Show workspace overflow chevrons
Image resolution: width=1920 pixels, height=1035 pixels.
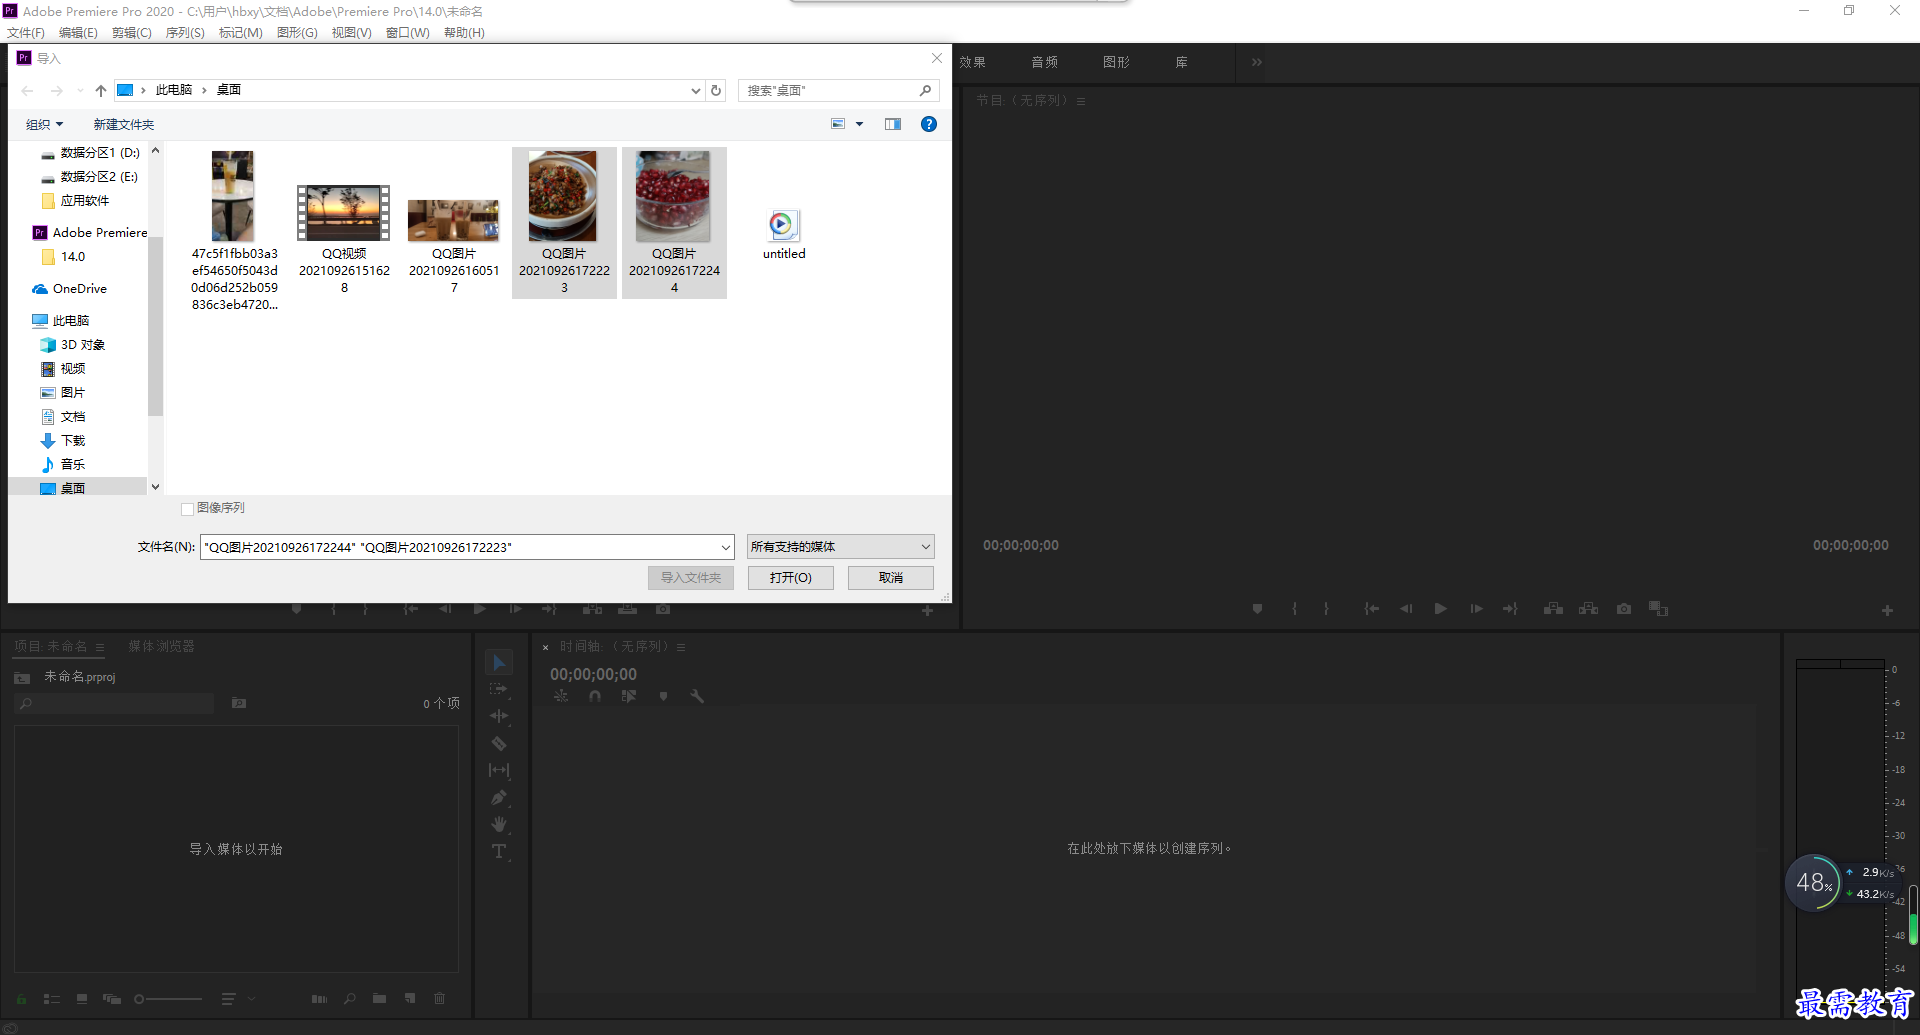pyautogui.click(x=1256, y=62)
